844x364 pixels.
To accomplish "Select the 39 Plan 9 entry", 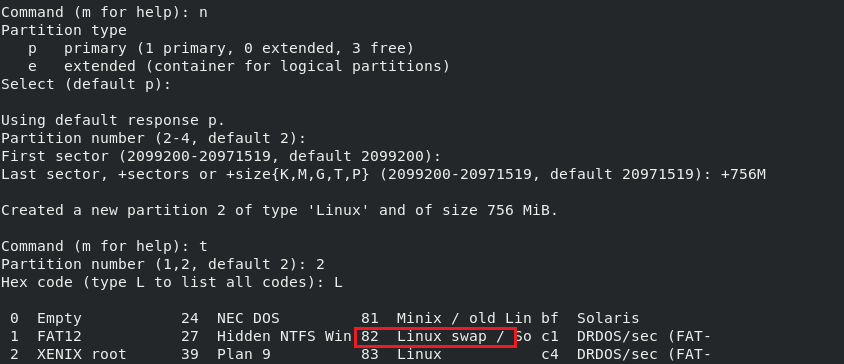I will [x=226, y=355].
